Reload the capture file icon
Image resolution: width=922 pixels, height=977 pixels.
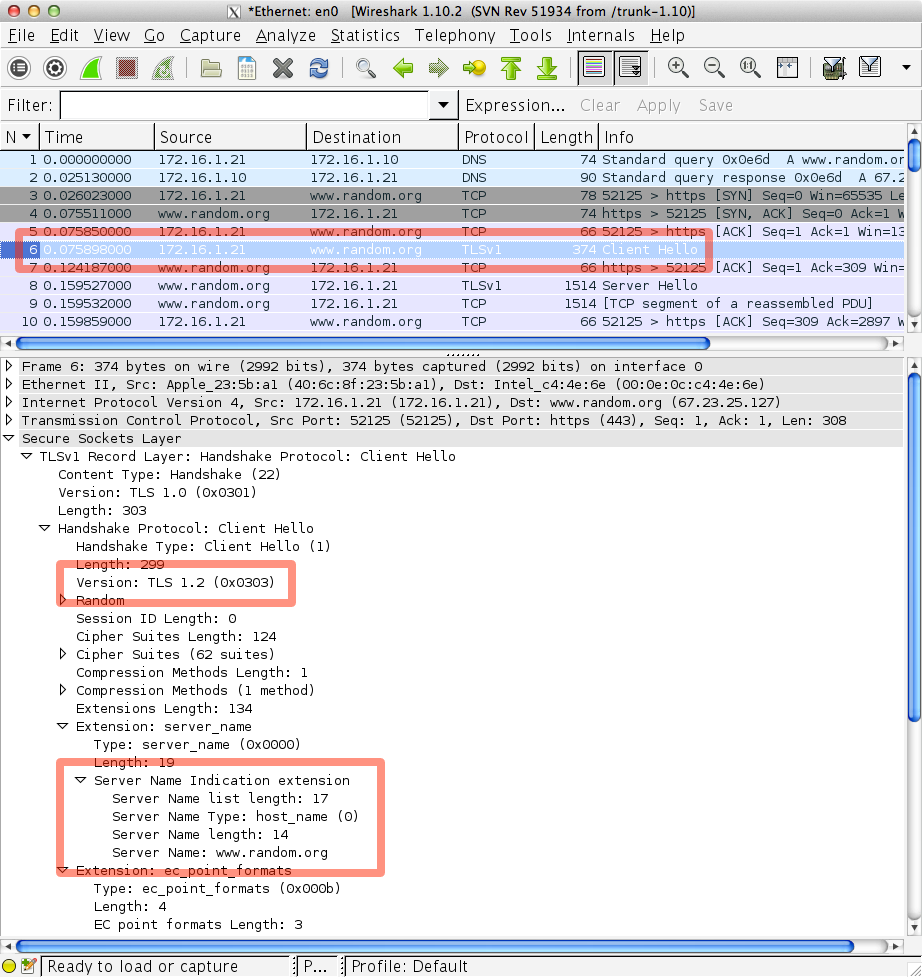click(x=319, y=68)
